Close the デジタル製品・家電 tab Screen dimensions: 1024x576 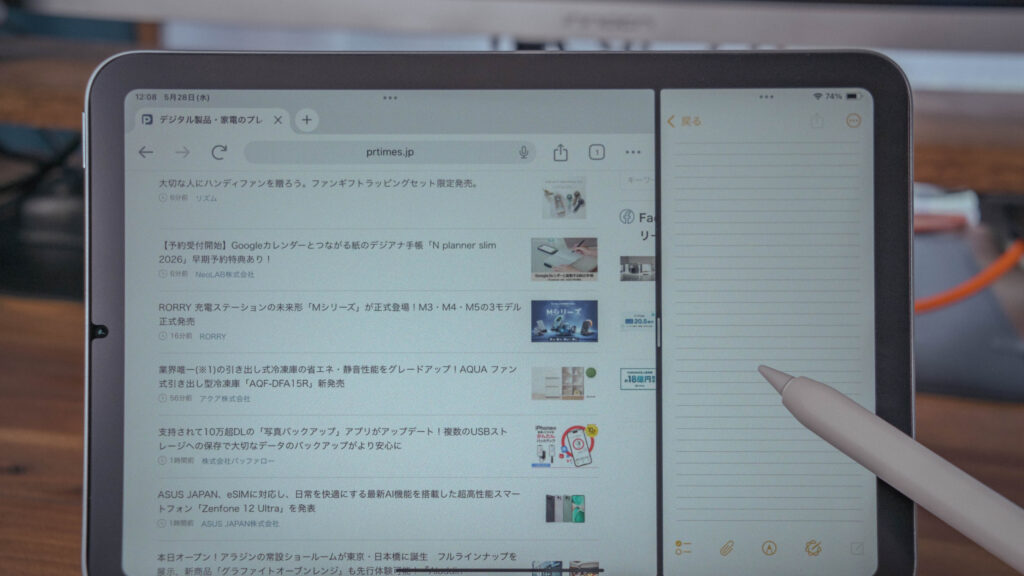(278, 120)
